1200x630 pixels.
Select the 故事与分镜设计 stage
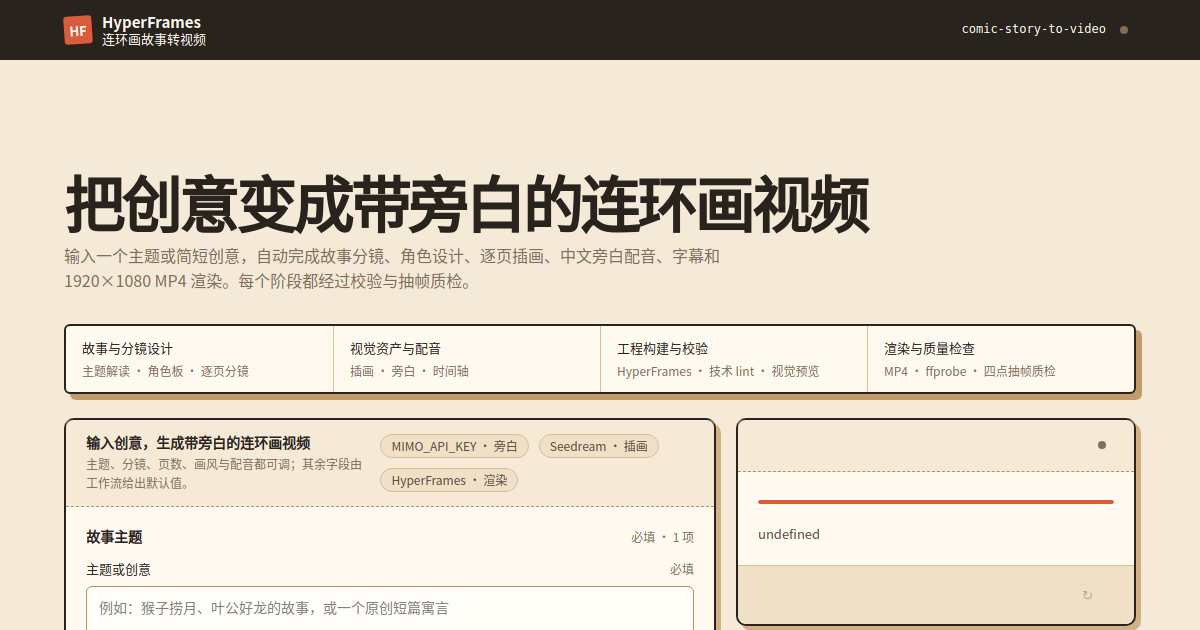[x=200, y=359]
